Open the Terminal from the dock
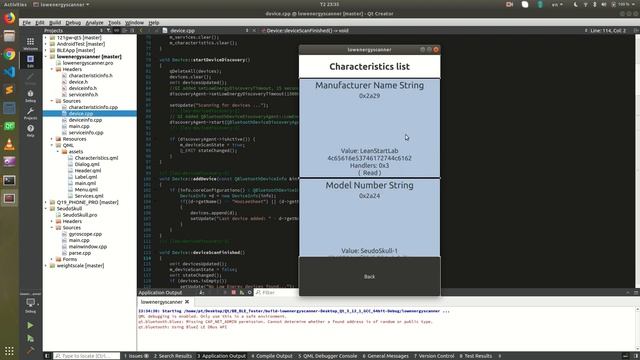 [9, 180]
